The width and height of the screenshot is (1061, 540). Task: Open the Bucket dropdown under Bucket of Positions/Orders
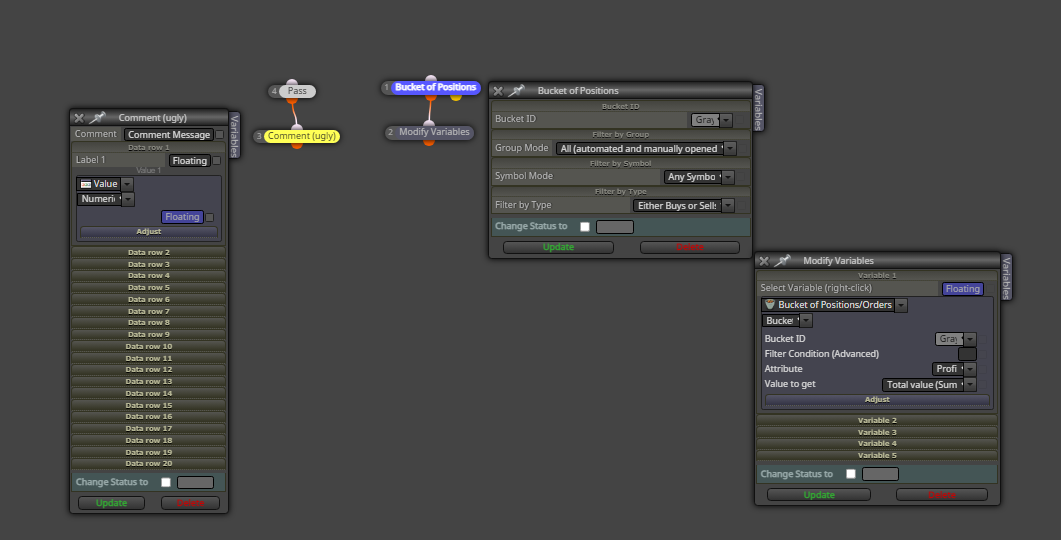coord(806,321)
